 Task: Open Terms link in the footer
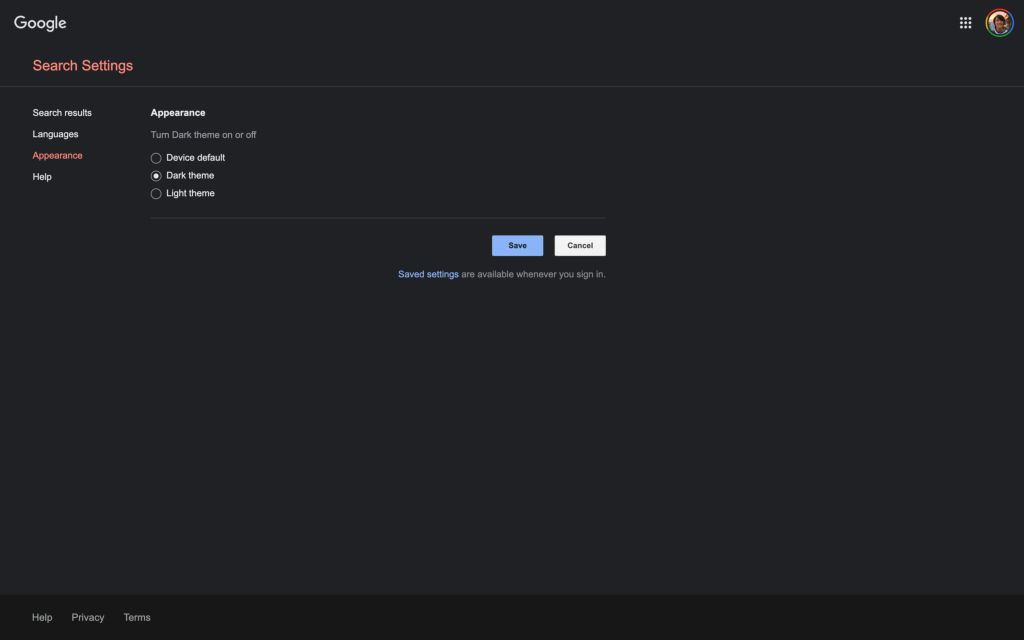[x=136, y=617]
